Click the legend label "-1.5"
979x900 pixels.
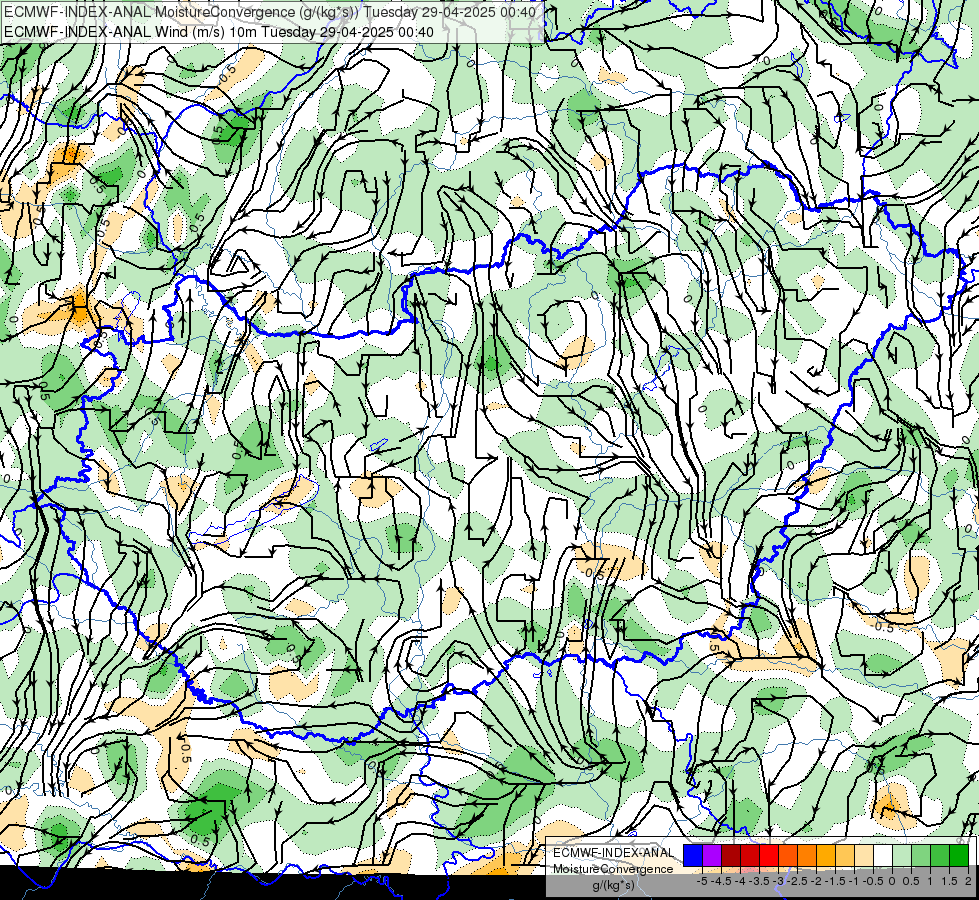835,881
